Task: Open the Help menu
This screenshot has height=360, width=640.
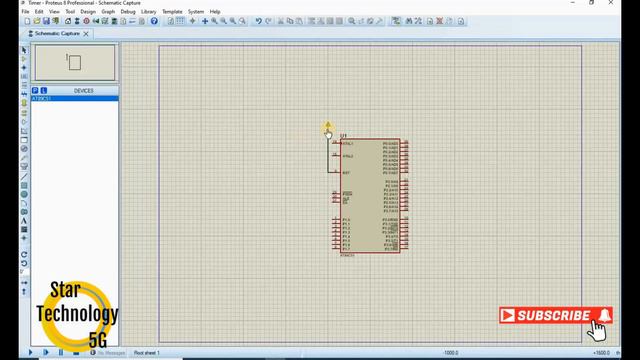Action: pyautogui.click(x=215, y=11)
